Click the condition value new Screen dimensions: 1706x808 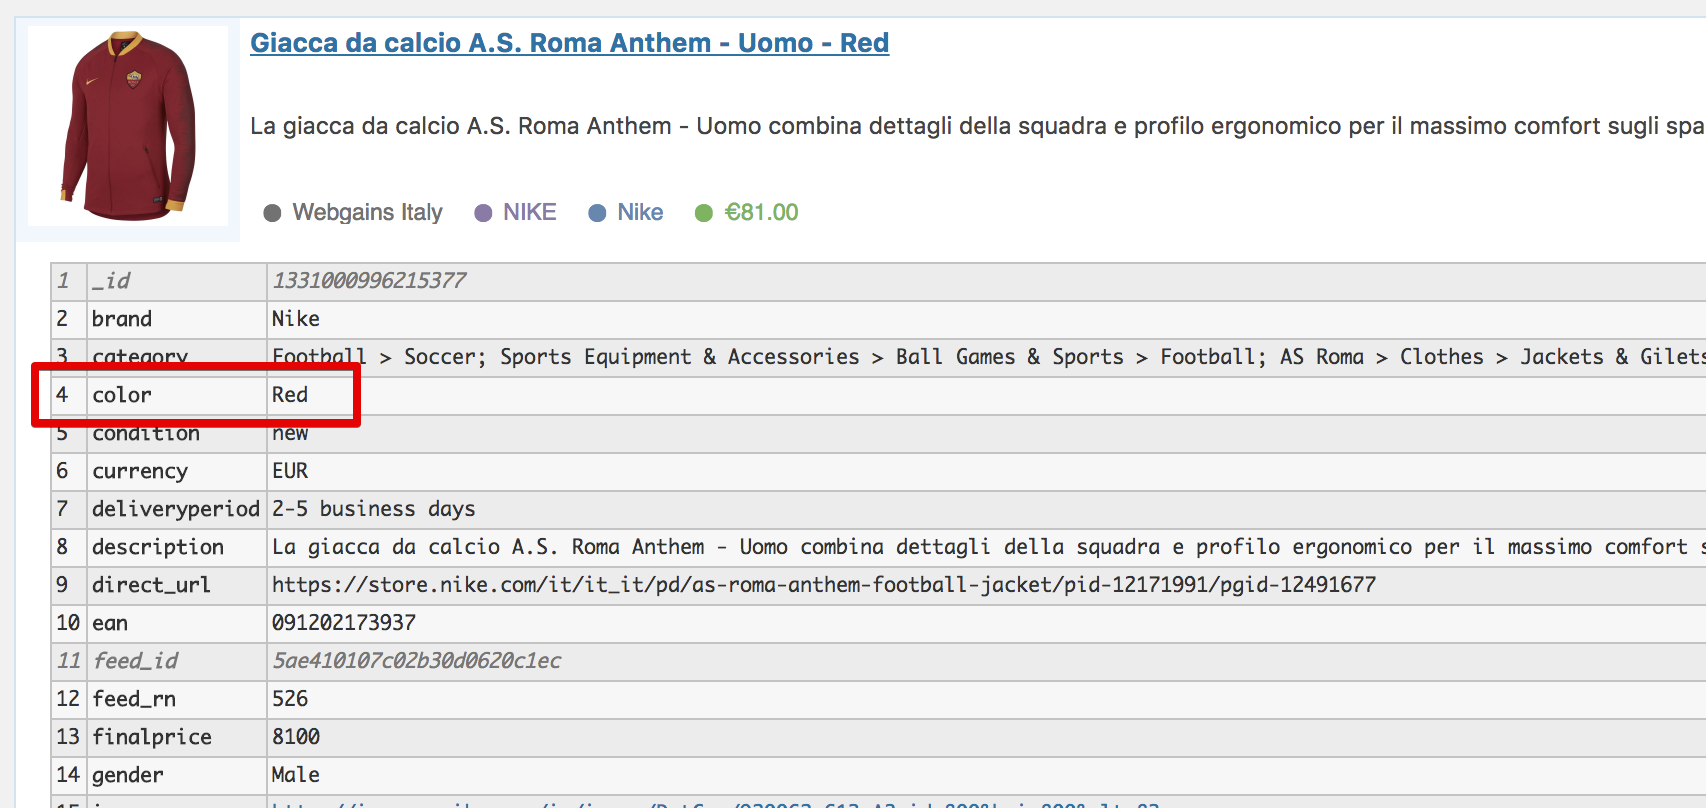coord(290,433)
